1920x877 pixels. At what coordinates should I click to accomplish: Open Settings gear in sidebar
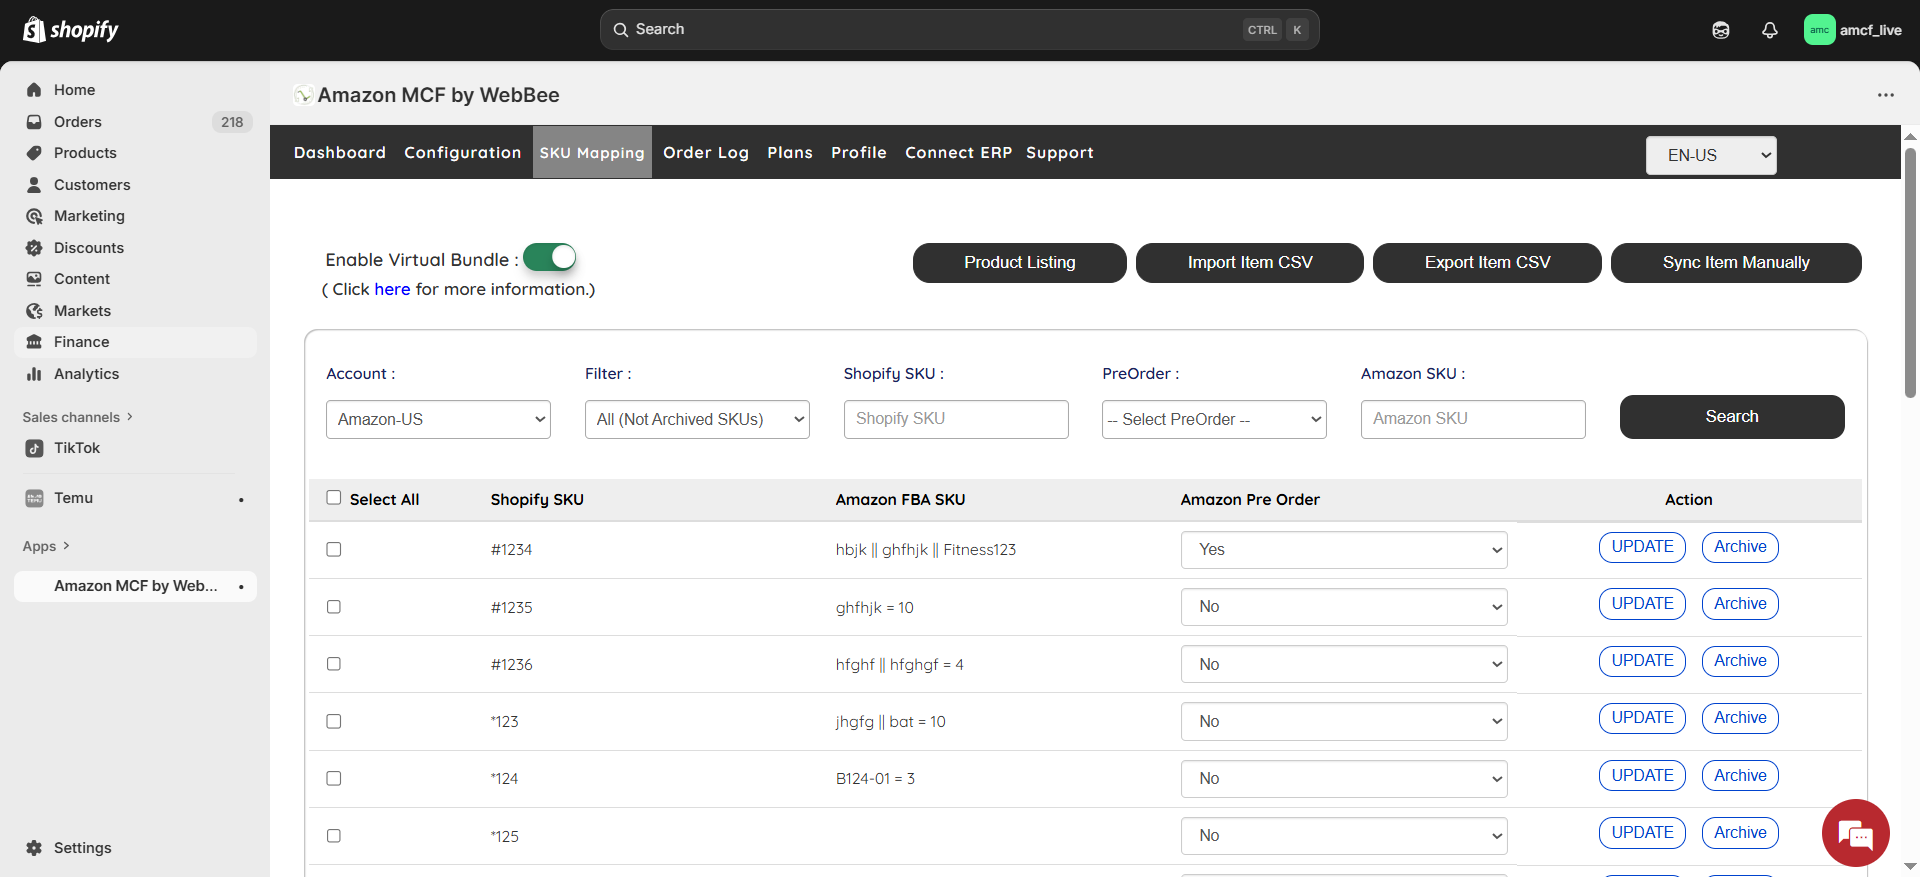point(34,848)
